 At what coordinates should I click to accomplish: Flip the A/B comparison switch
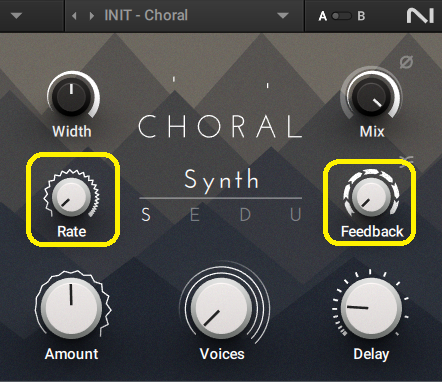point(342,16)
